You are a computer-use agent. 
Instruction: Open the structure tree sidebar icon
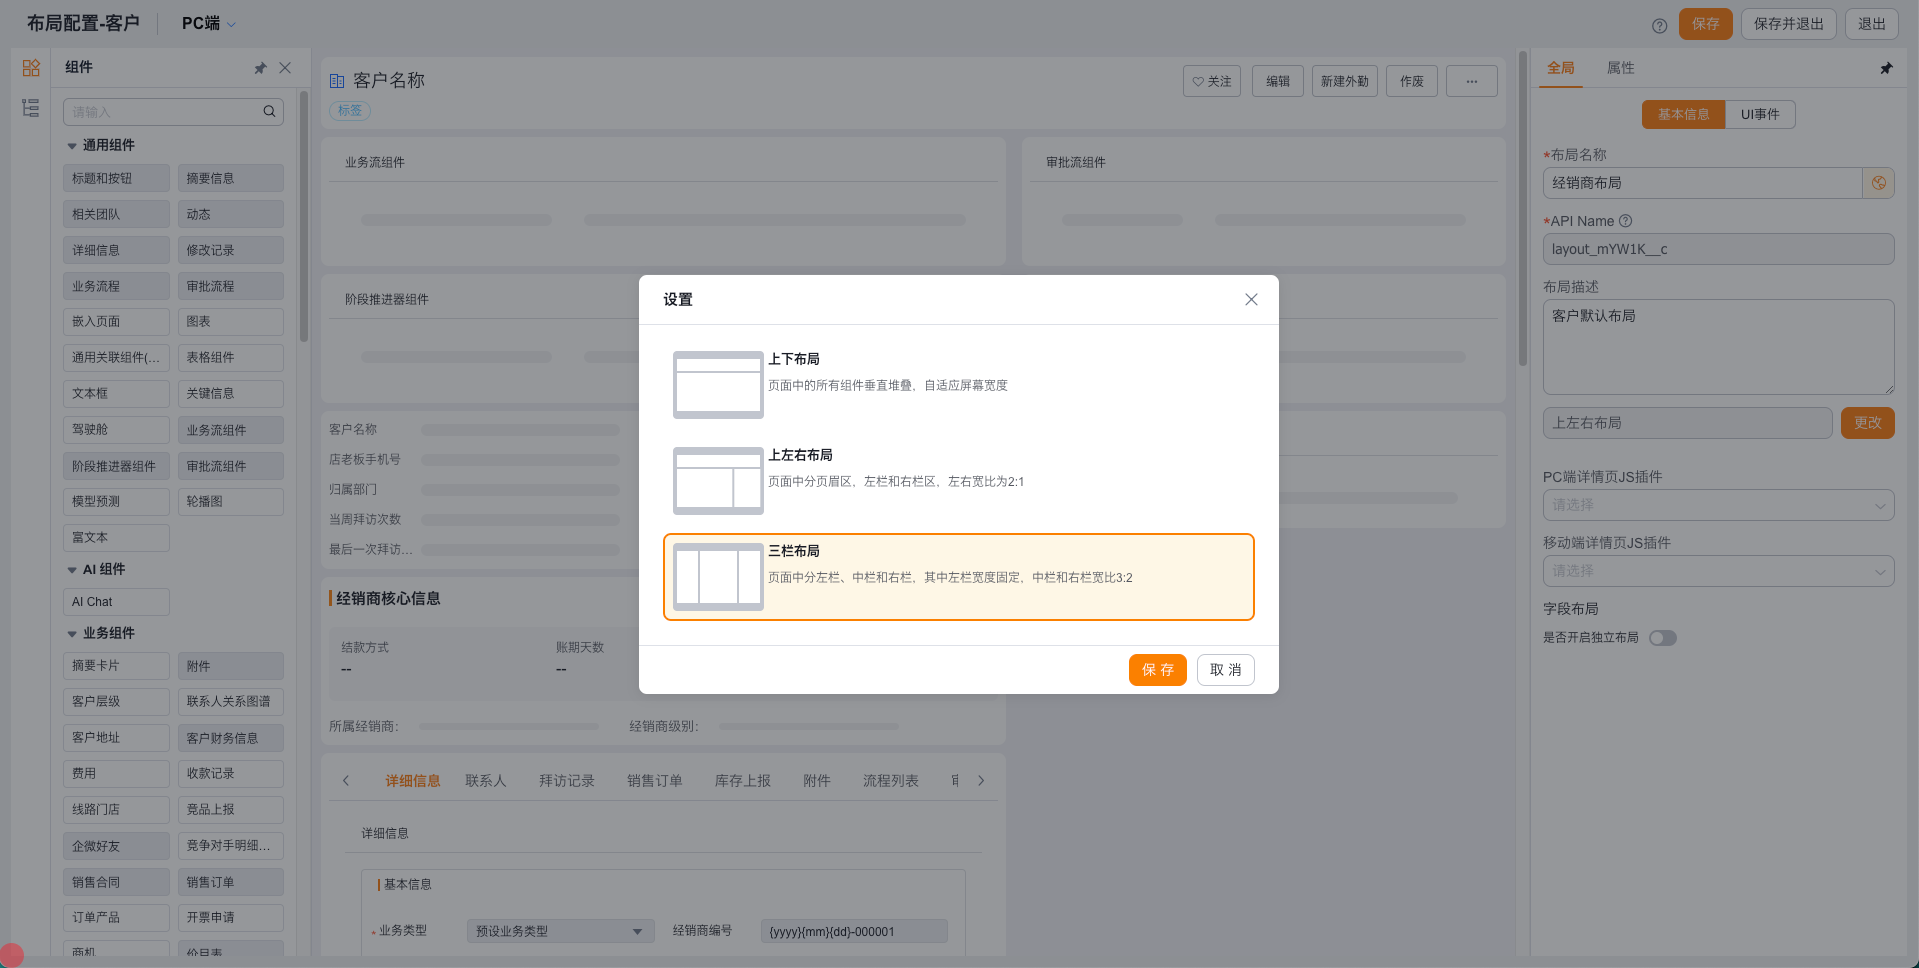(31, 108)
